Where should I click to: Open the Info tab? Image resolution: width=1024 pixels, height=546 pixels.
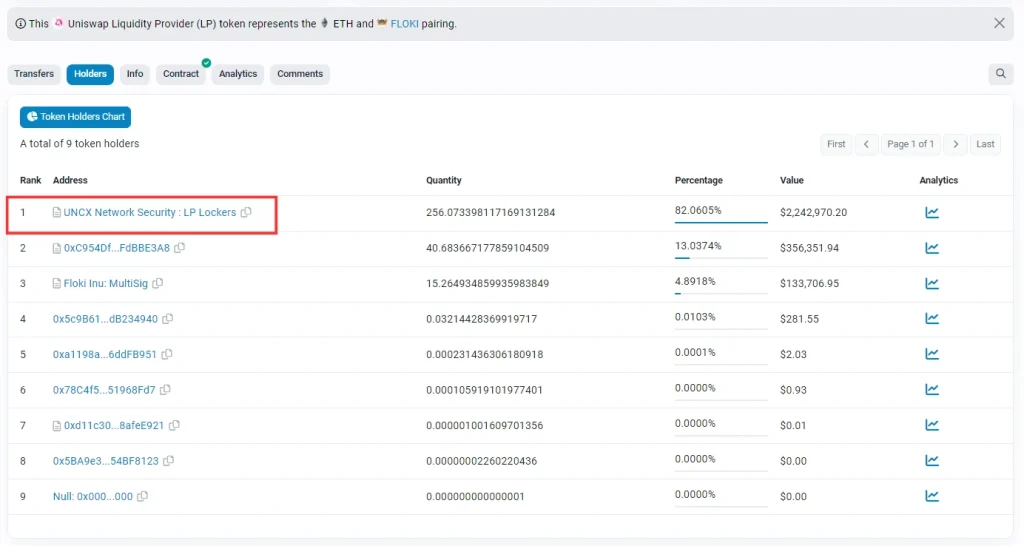point(135,74)
